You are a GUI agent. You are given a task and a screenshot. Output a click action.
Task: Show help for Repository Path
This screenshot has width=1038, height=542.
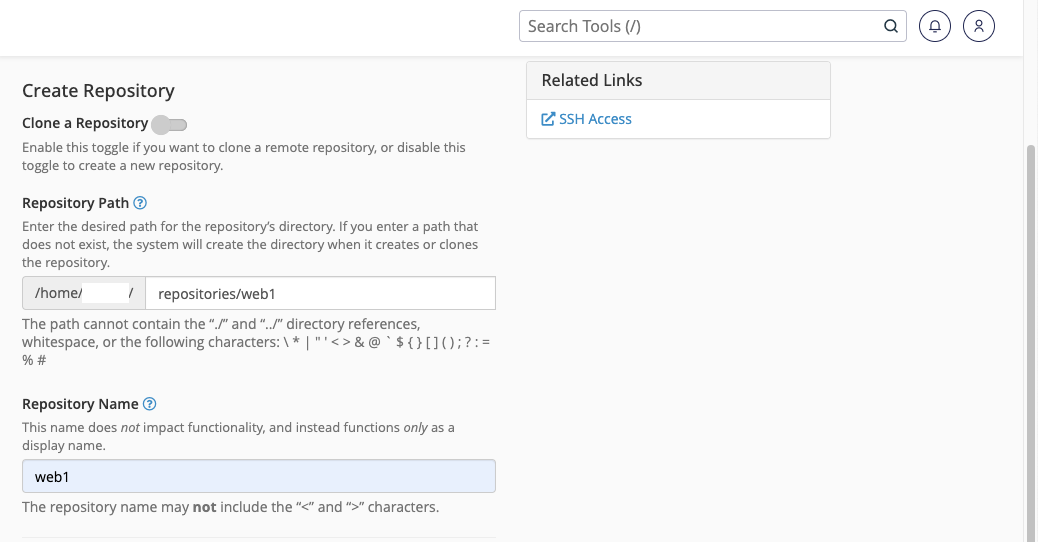click(141, 203)
